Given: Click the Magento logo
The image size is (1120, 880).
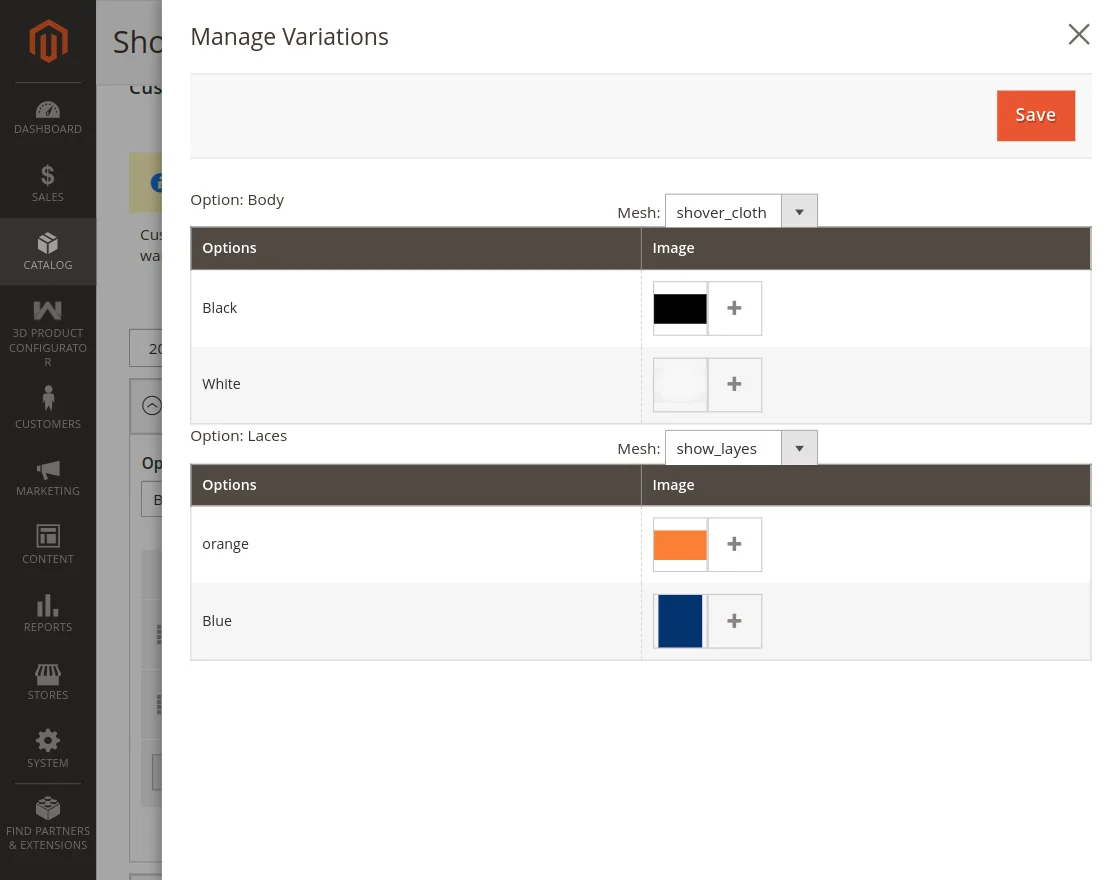Looking at the screenshot, I should tap(47, 40).
